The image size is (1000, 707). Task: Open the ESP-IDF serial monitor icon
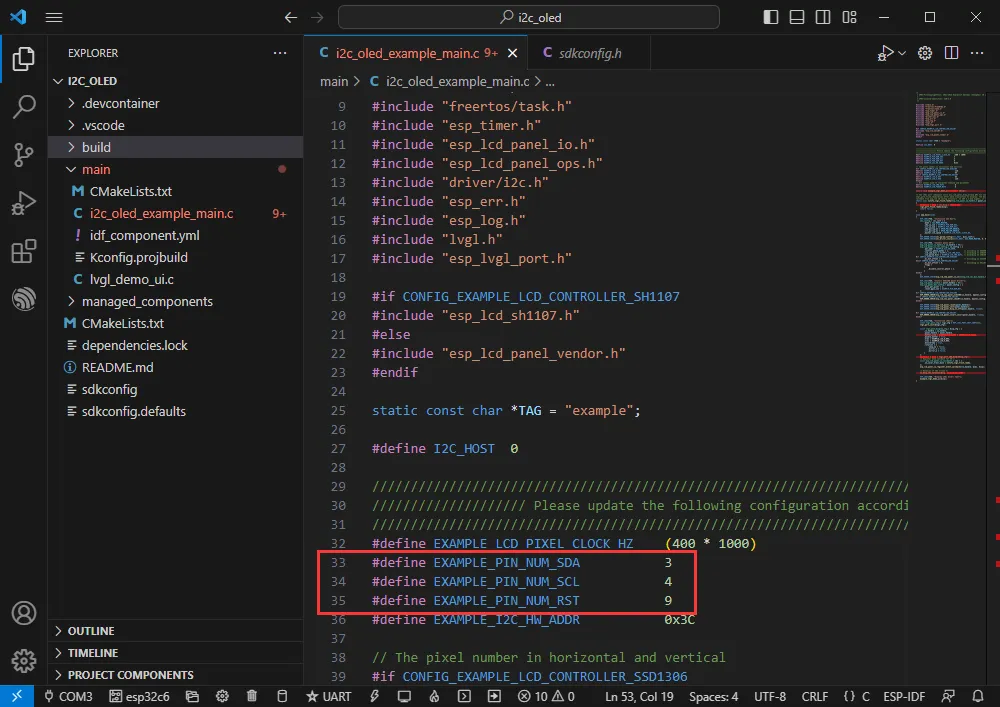tap(403, 696)
